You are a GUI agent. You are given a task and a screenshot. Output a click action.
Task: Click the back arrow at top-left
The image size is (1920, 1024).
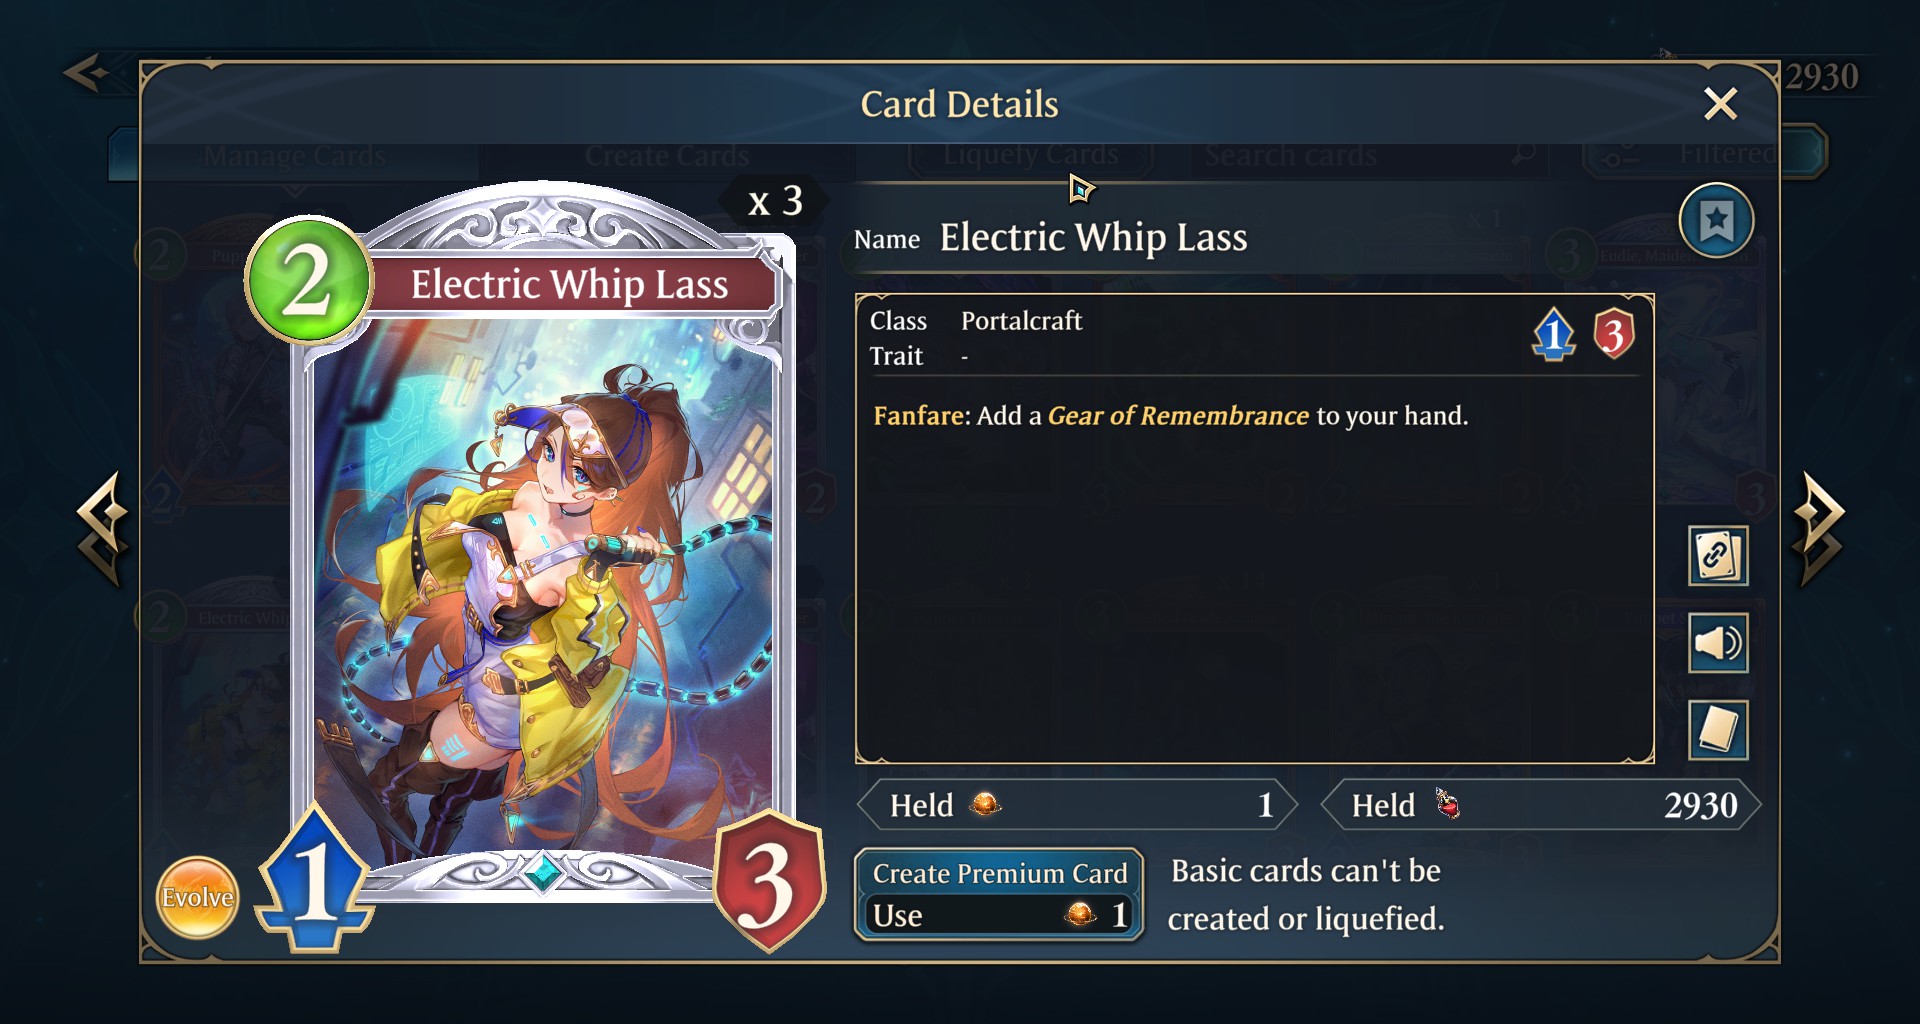pyautogui.click(x=87, y=73)
